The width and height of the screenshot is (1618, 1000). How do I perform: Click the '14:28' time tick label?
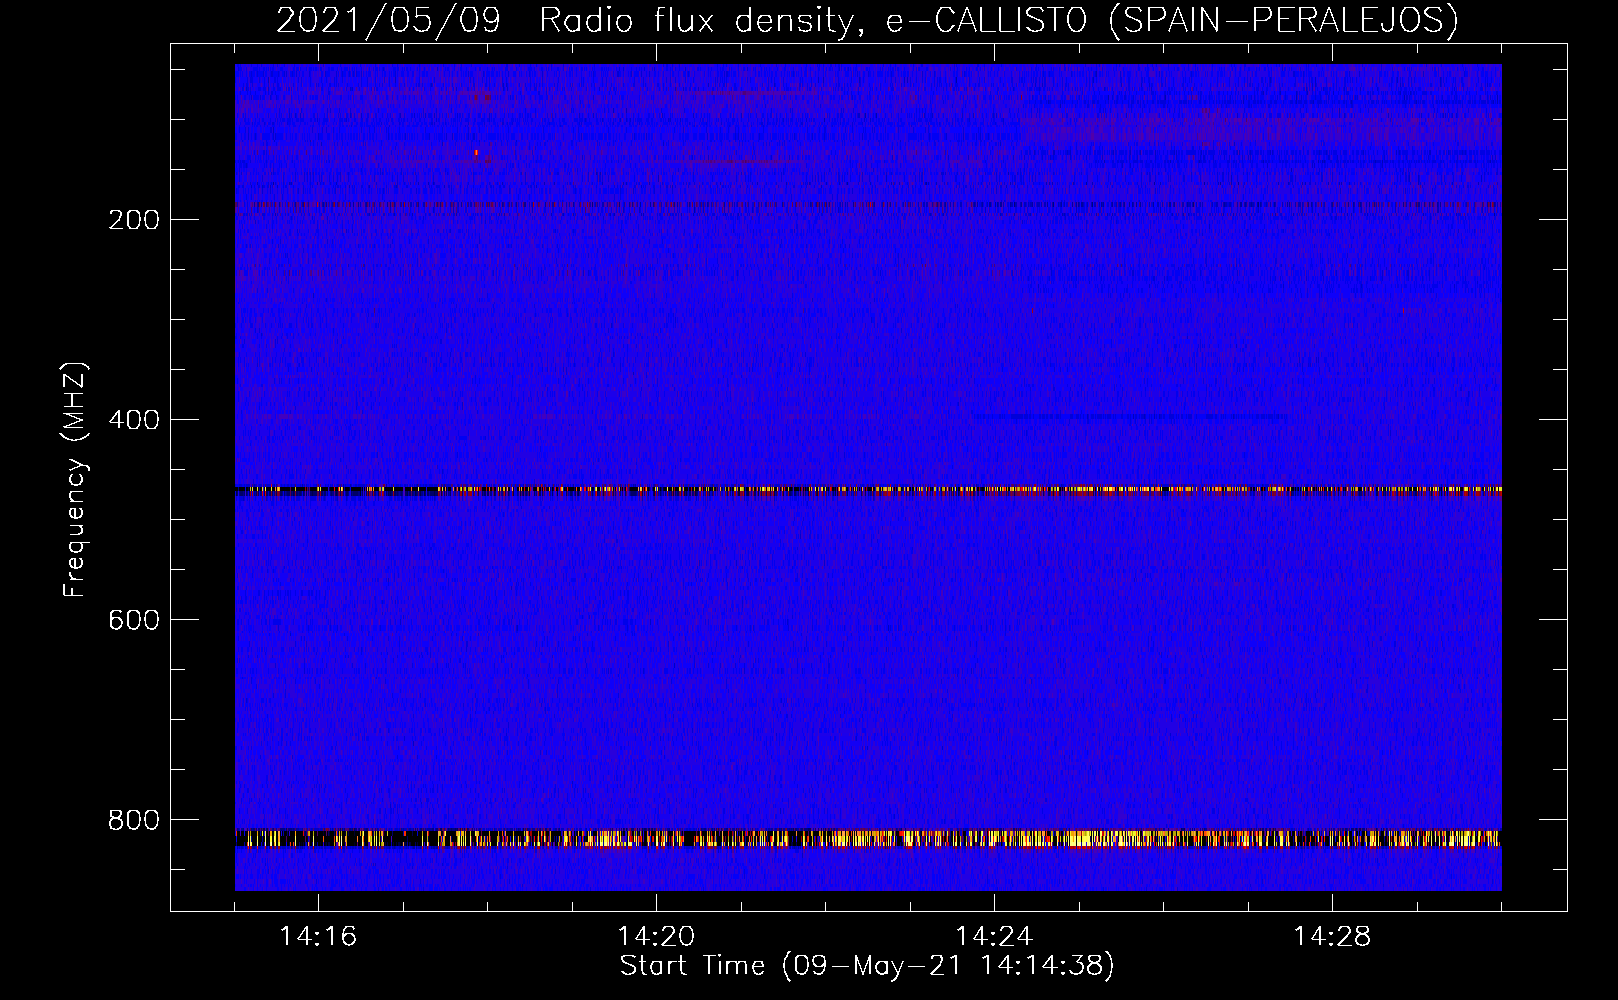tap(1332, 937)
